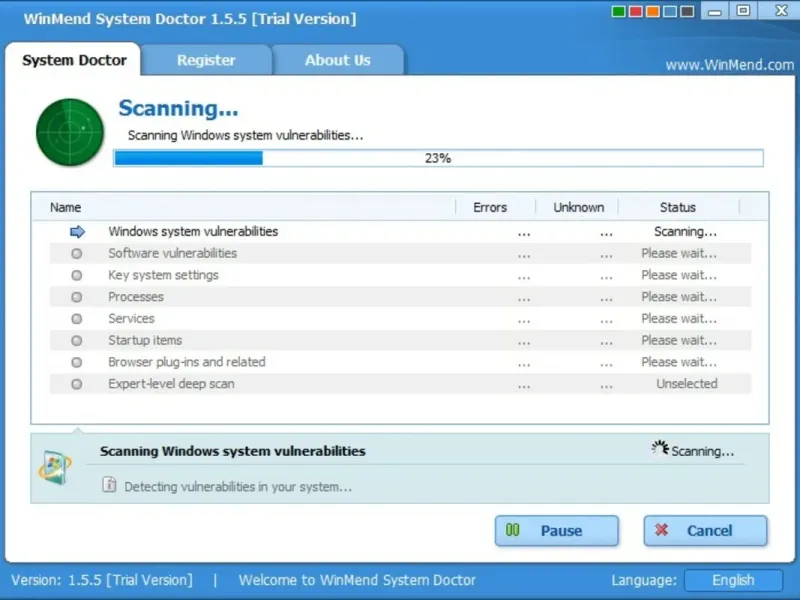Select the Software vulnerabilities row
The height and width of the screenshot is (600, 800).
click(401, 254)
